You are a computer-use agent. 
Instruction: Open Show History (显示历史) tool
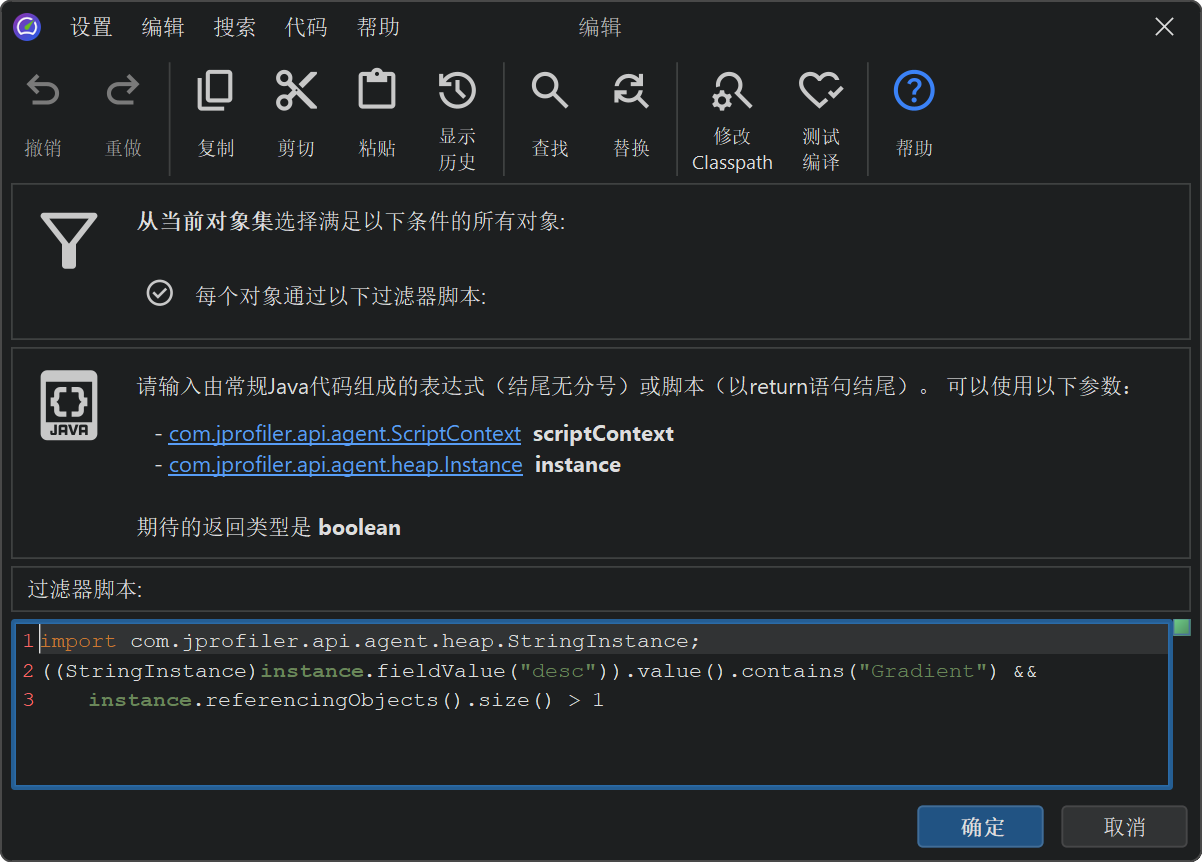[x=457, y=92]
